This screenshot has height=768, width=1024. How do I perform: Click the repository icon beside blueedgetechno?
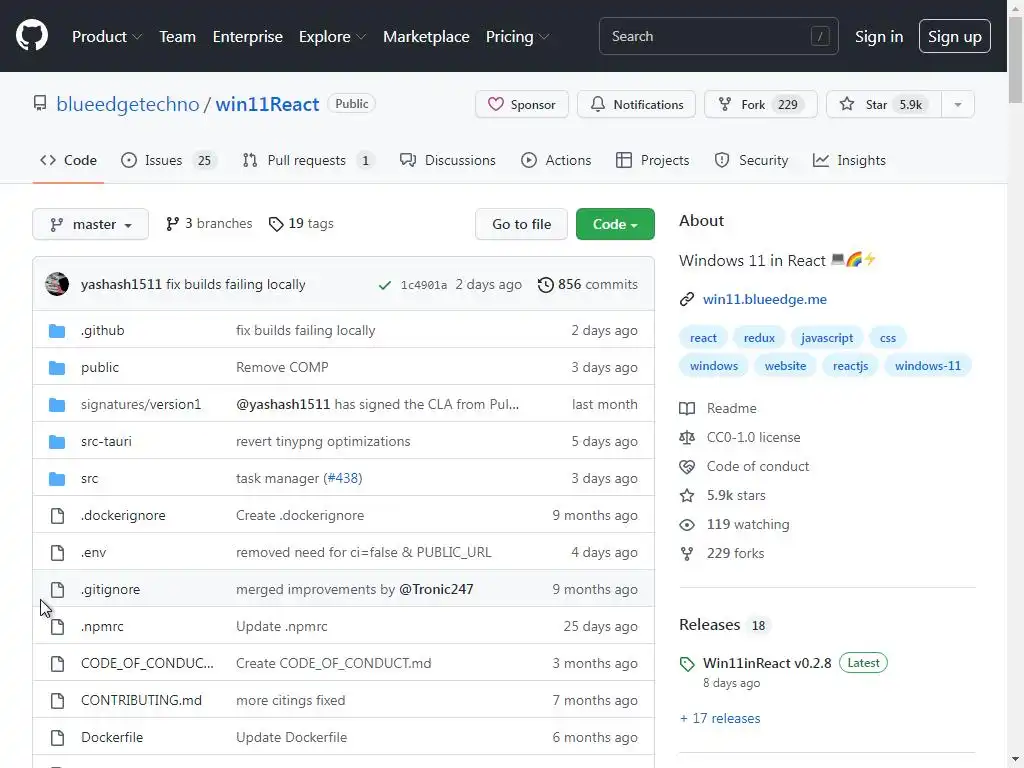pyautogui.click(x=40, y=103)
